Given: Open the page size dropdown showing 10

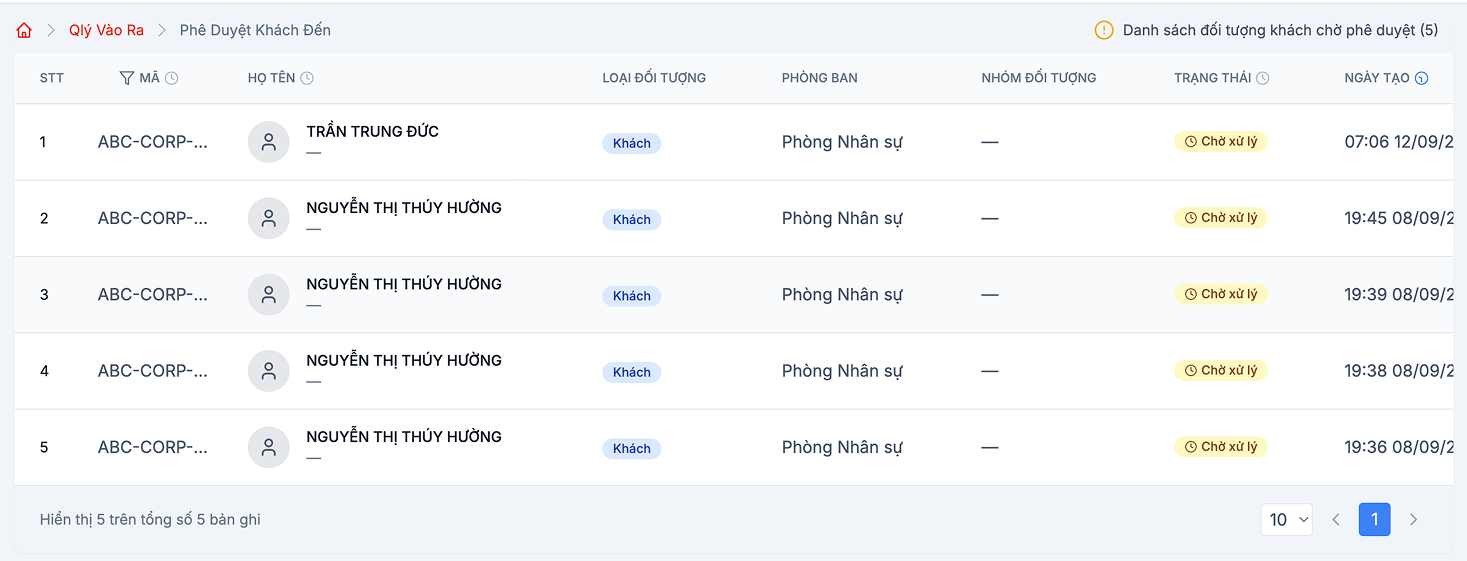Looking at the screenshot, I should [1286, 519].
